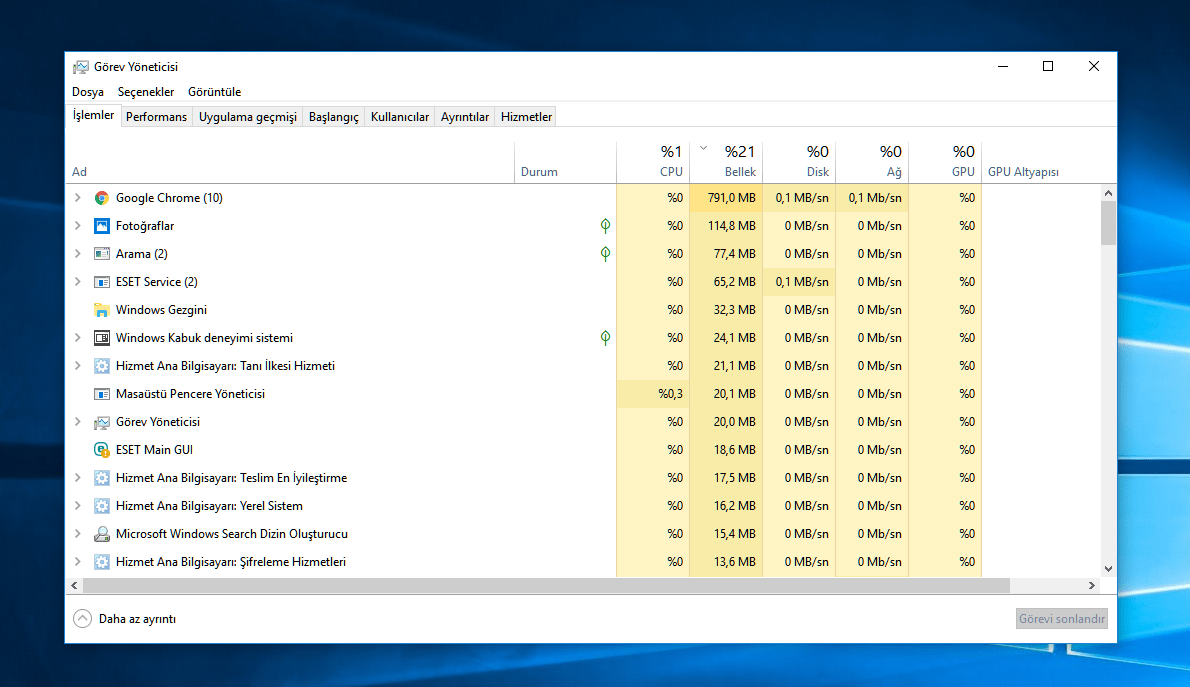1190x687 pixels.
Task: Open the Seçenekler menu
Action: click(x=146, y=92)
